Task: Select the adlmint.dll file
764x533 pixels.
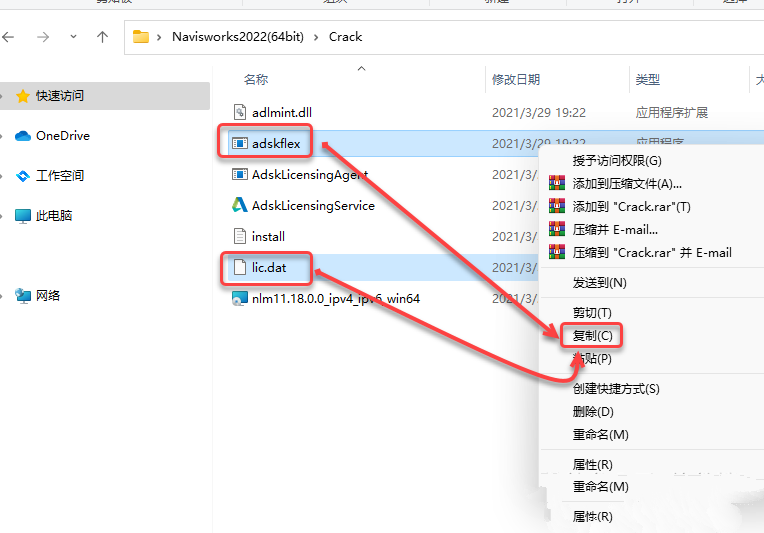Action: tap(282, 113)
